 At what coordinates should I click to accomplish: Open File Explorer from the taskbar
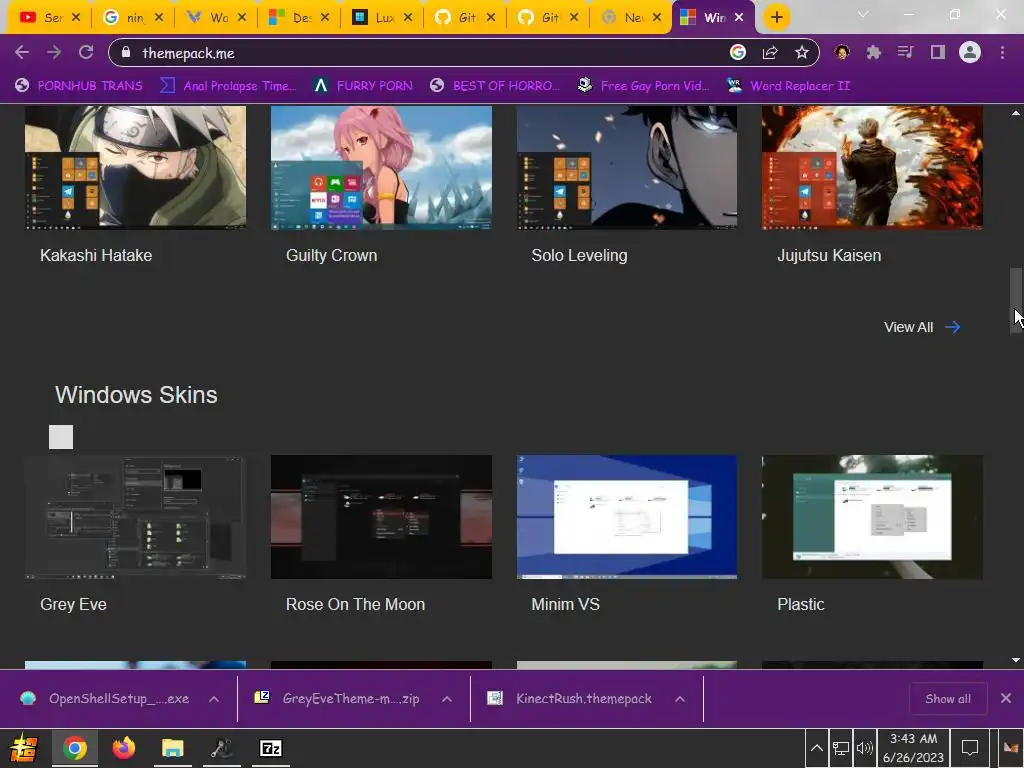coord(172,748)
